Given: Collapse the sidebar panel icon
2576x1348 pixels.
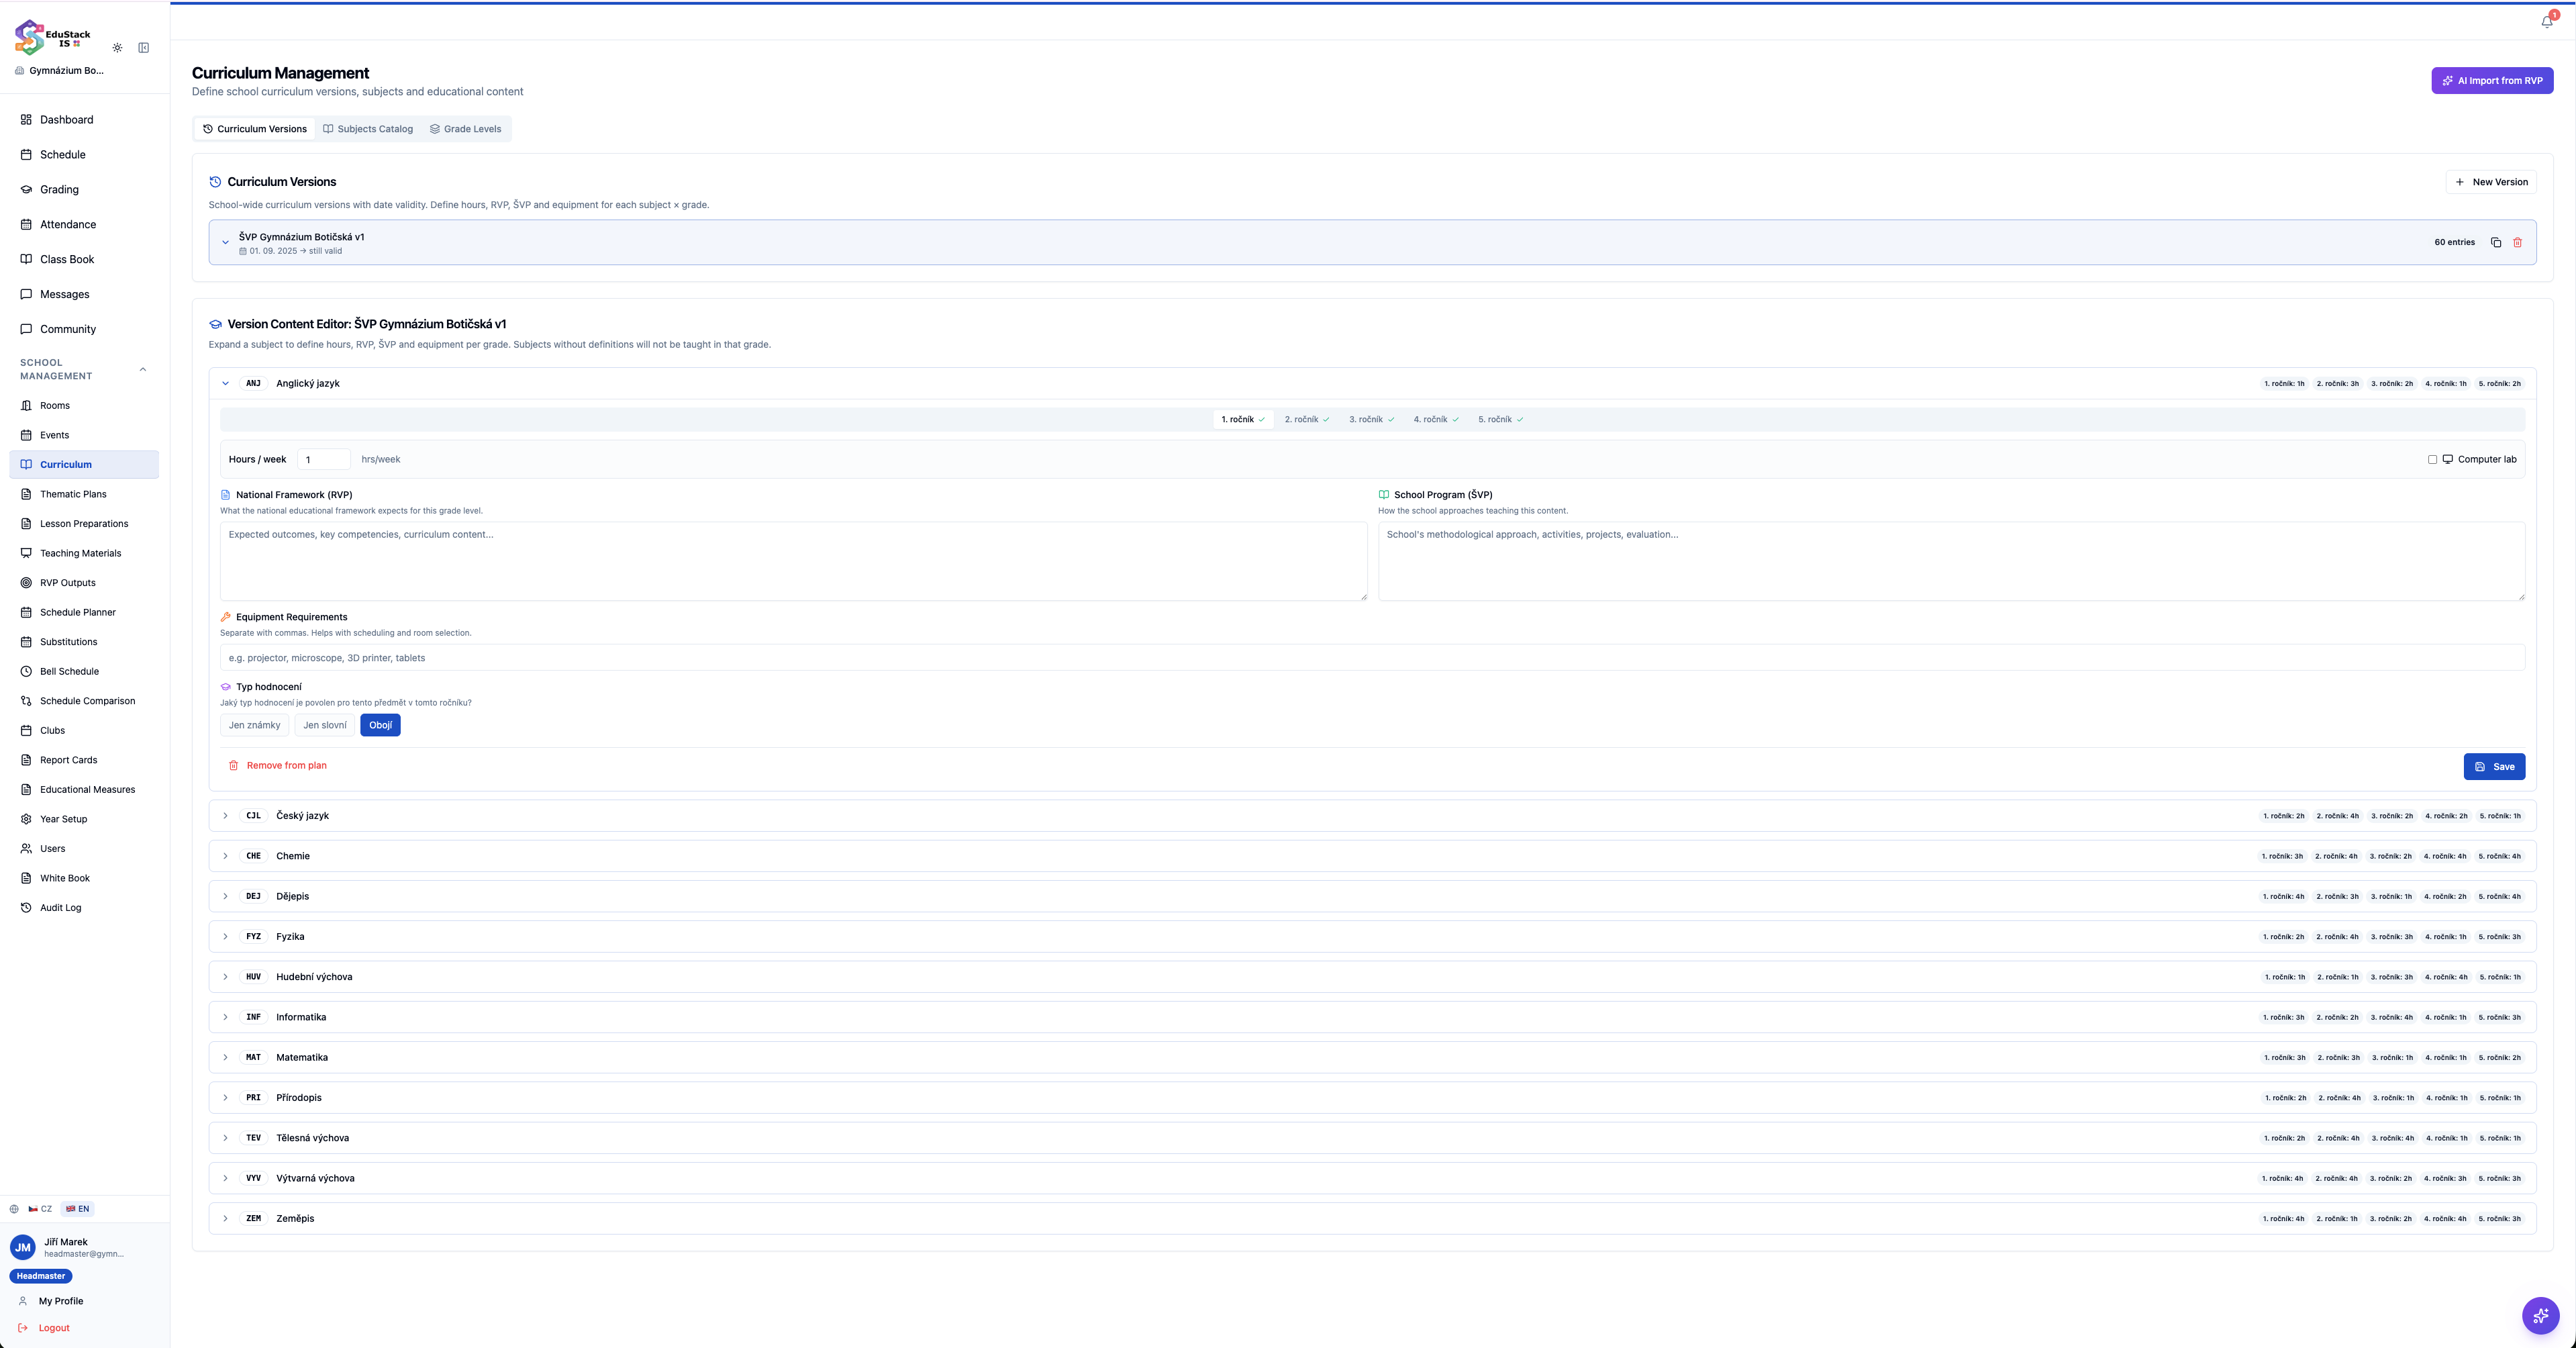Looking at the screenshot, I should (144, 48).
